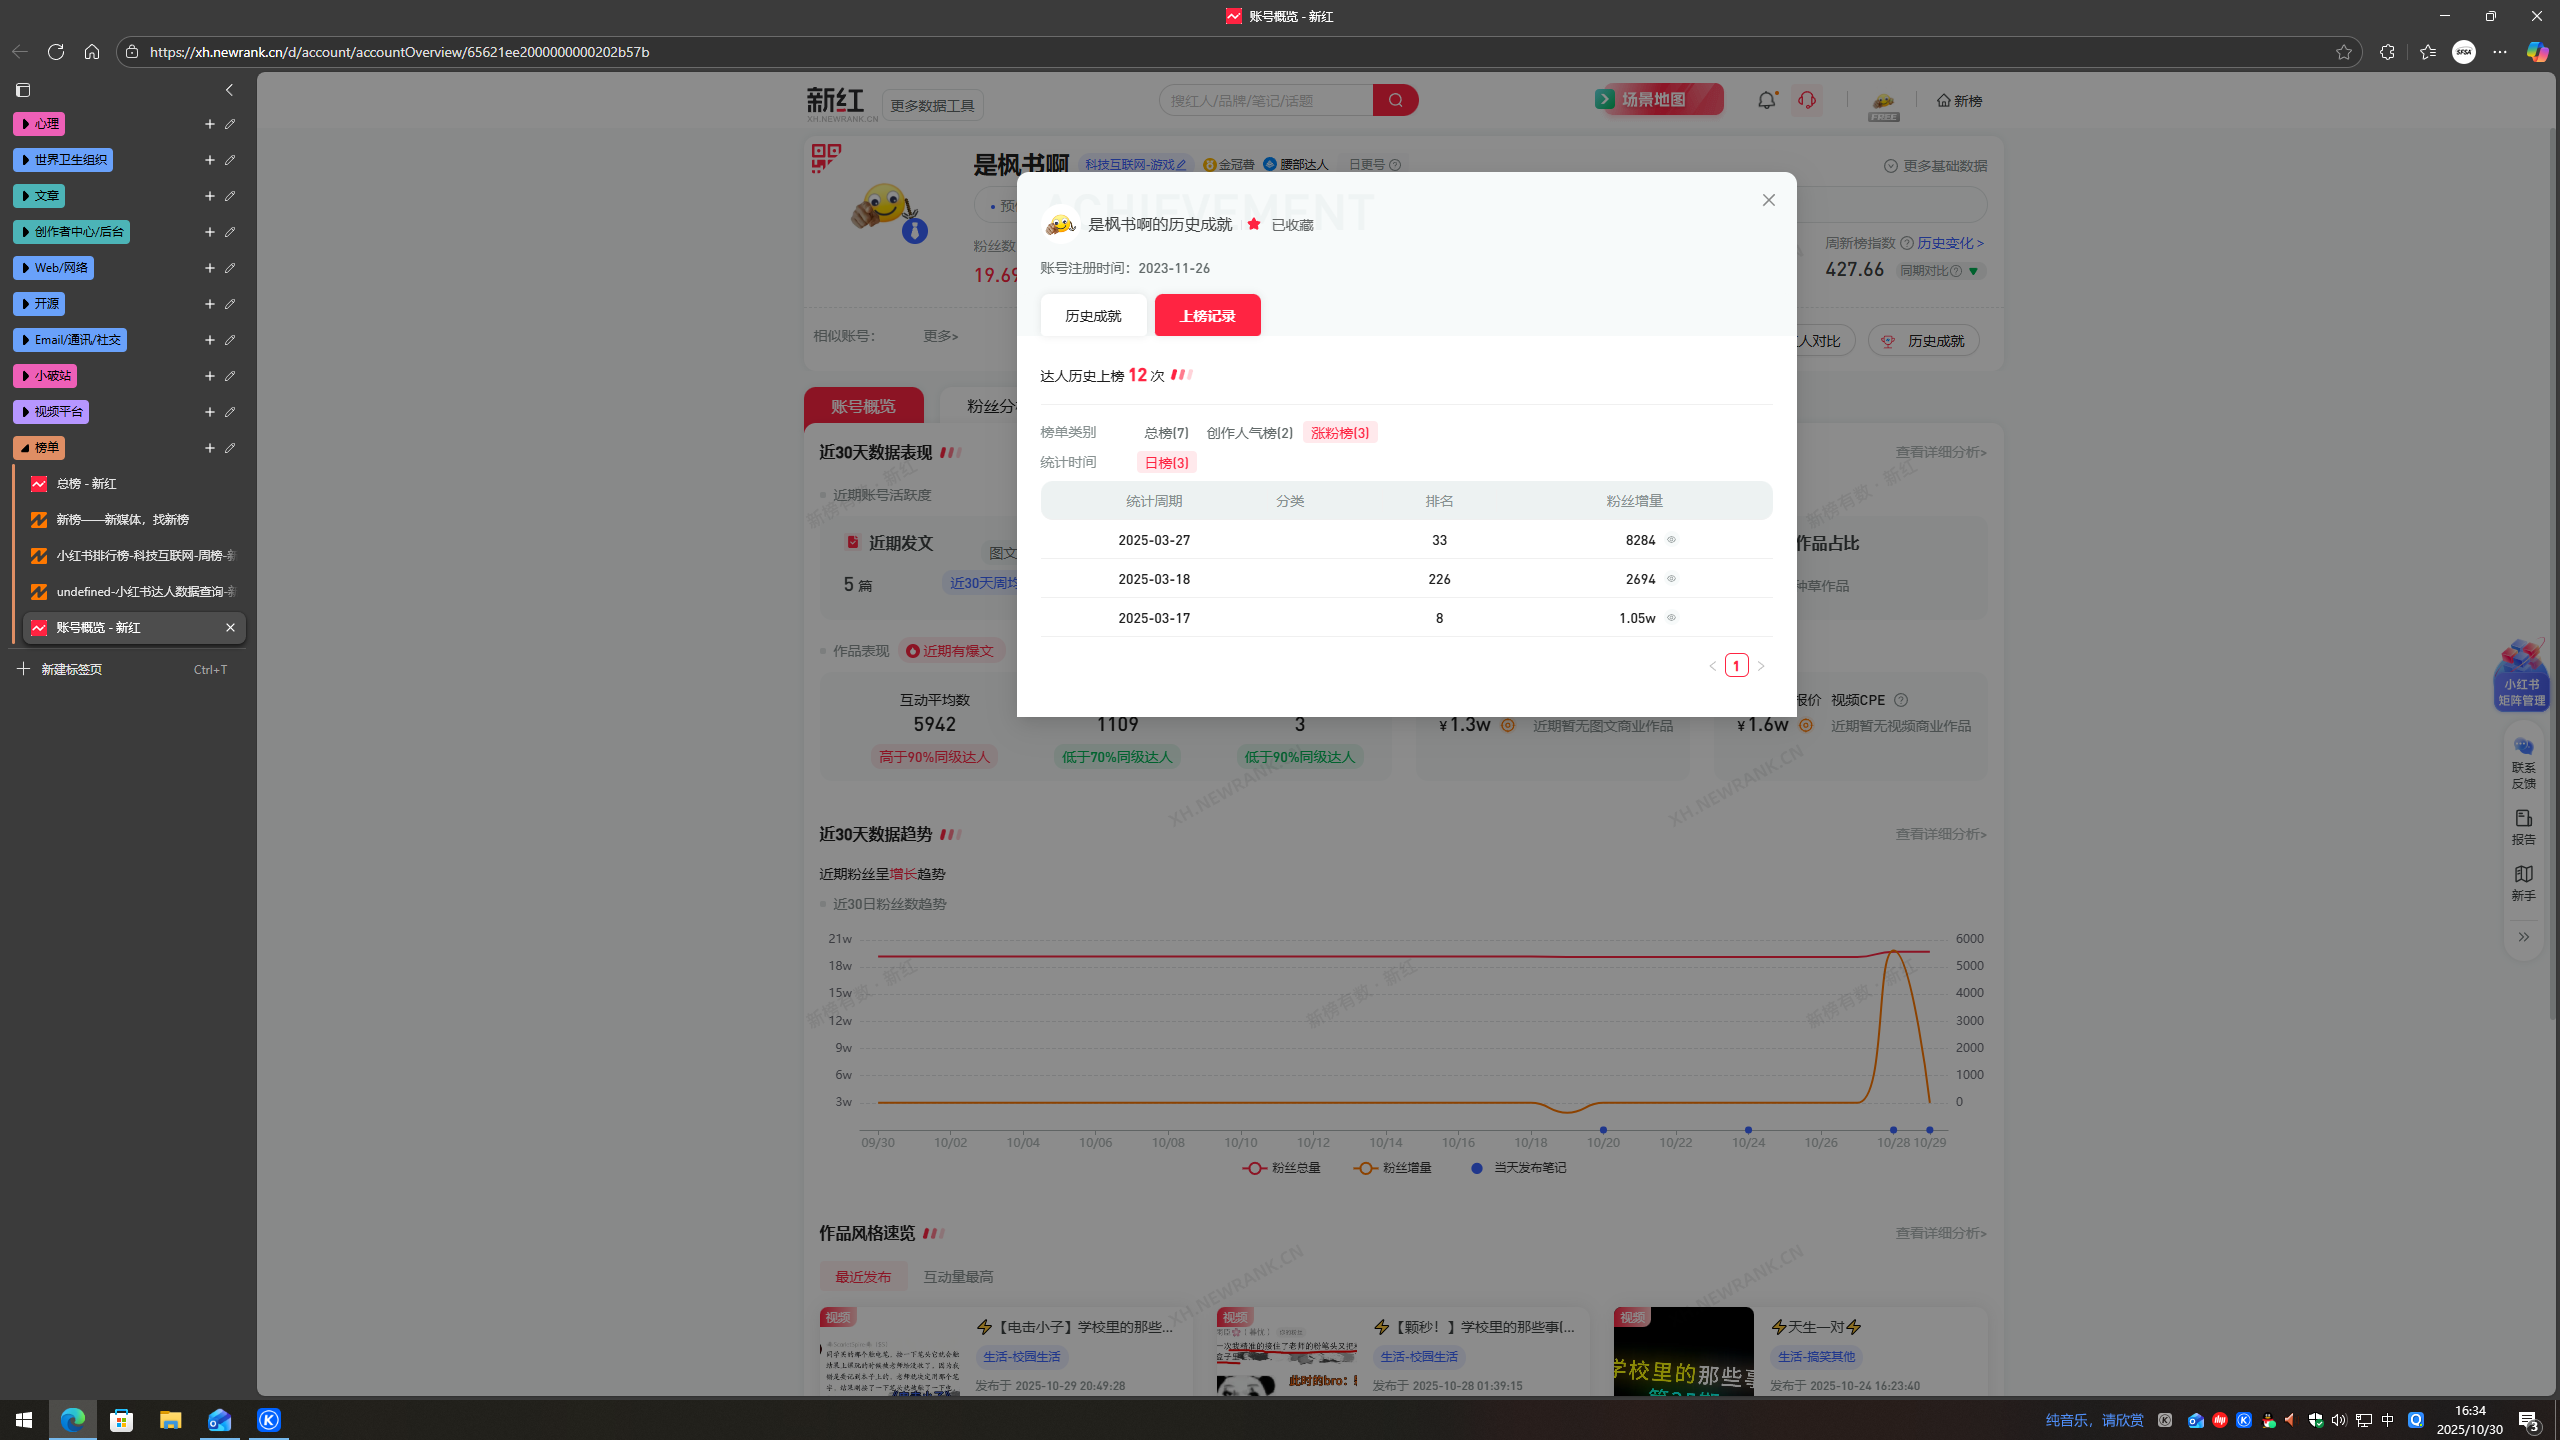
Task: Click the customer service headset icon
Action: click(1806, 100)
